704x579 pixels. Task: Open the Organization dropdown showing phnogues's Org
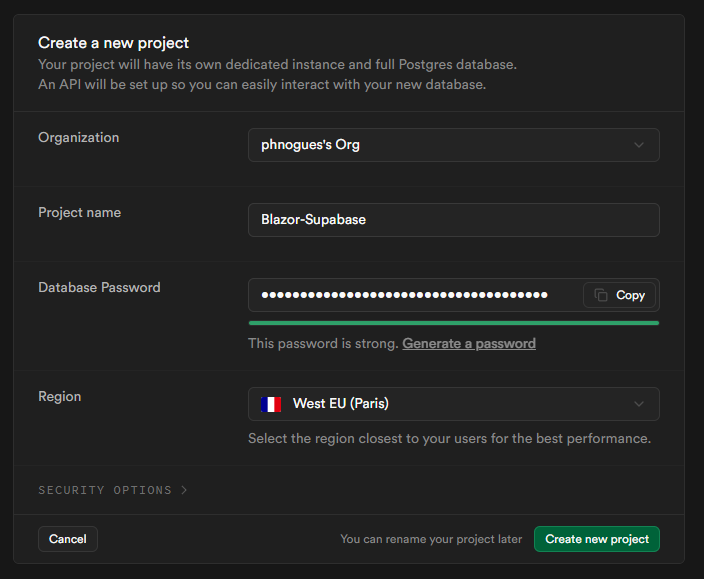453,145
